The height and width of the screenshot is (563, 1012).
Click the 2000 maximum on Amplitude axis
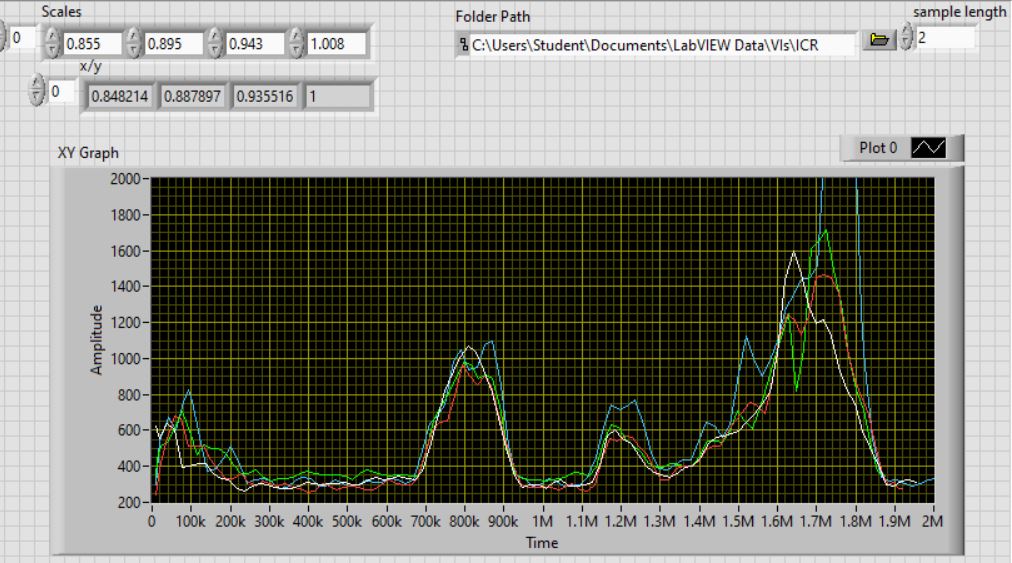[x=127, y=179]
